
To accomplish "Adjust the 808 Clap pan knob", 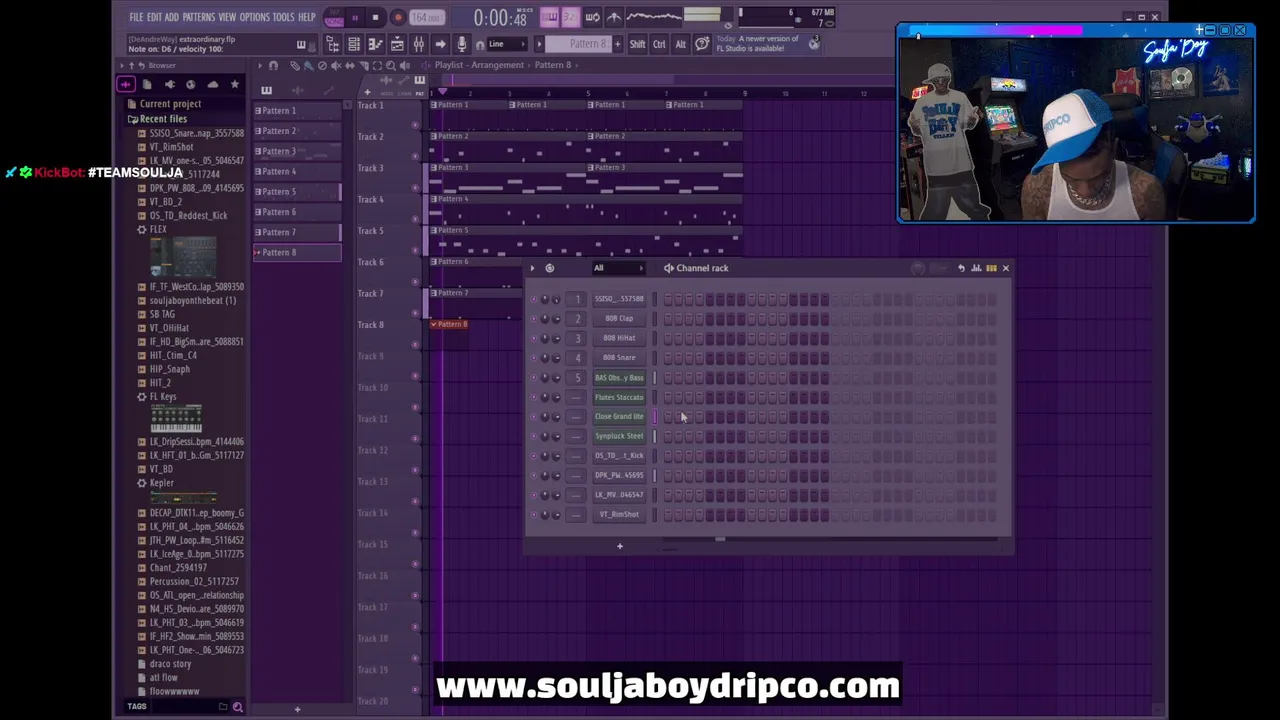I will 545,319.
